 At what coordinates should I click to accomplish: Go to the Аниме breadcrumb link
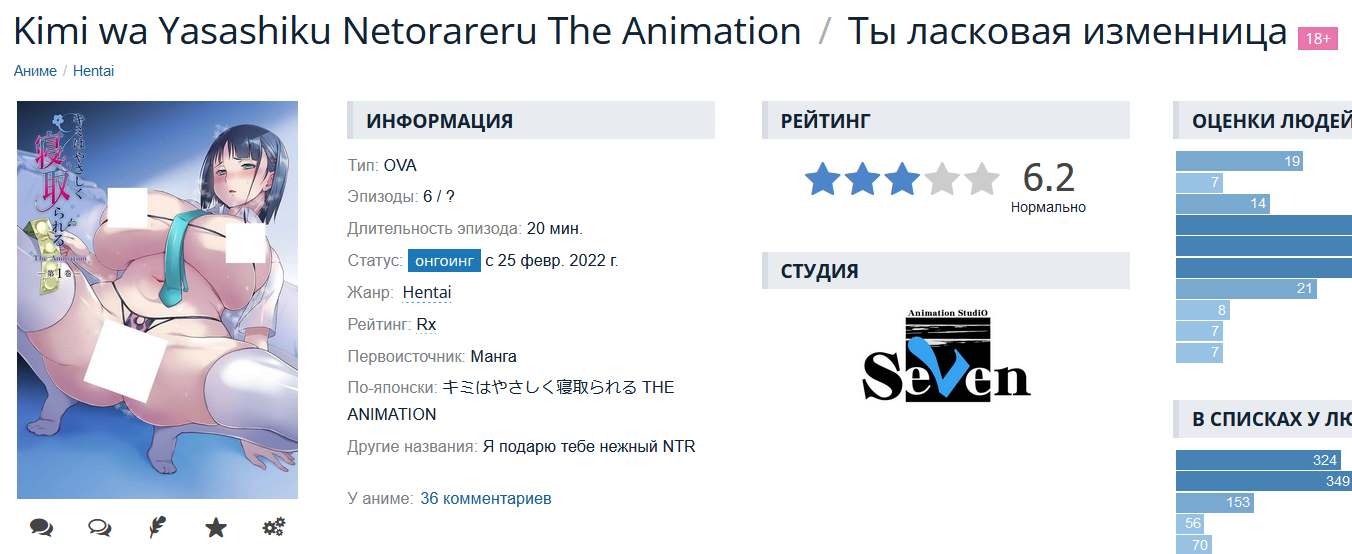click(35, 71)
